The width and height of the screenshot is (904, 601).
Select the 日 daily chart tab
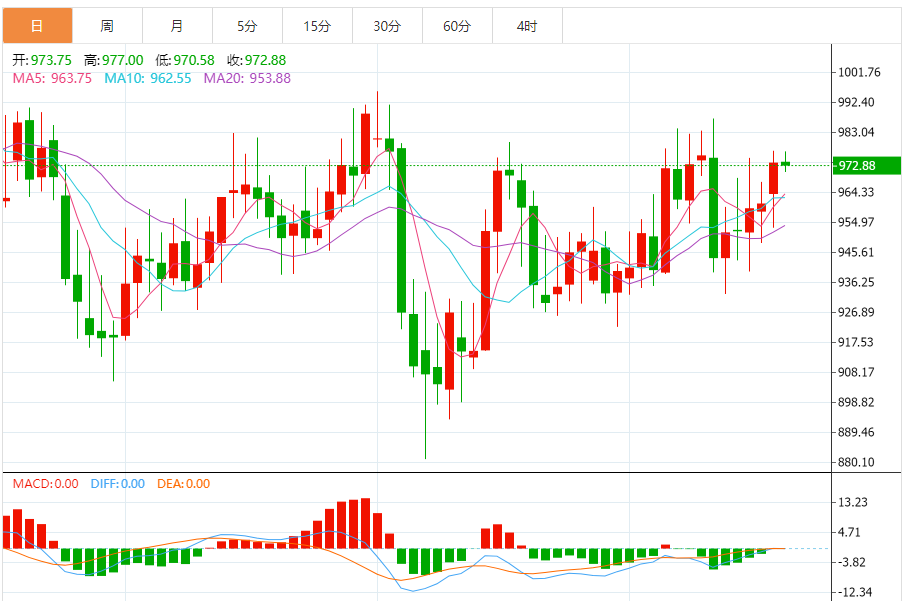pyautogui.click(x=37, y=26)
